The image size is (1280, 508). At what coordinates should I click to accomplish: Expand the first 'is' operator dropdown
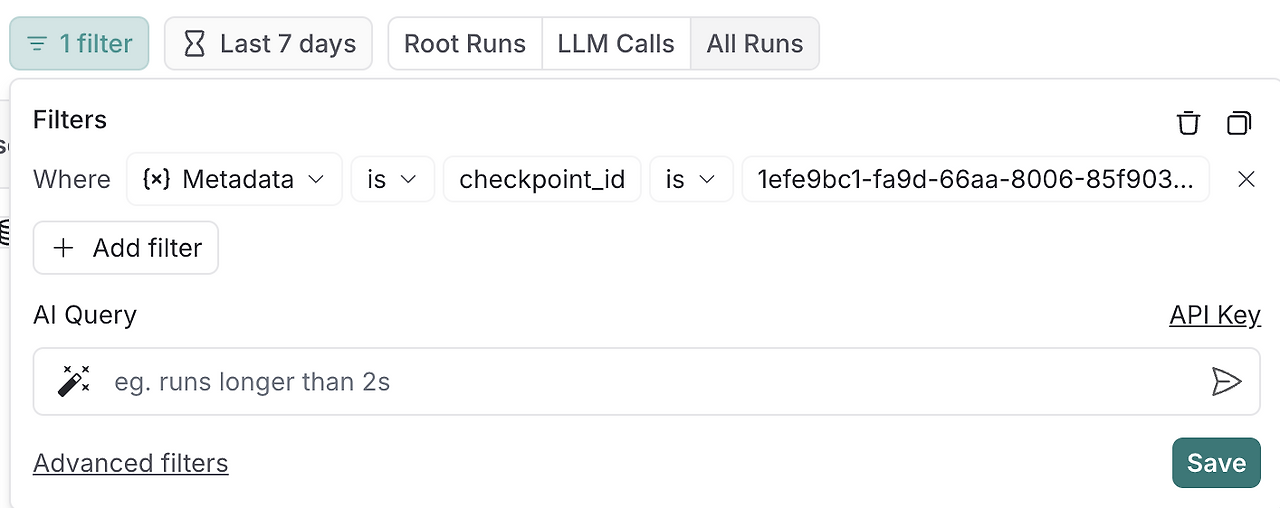(392, 179)
